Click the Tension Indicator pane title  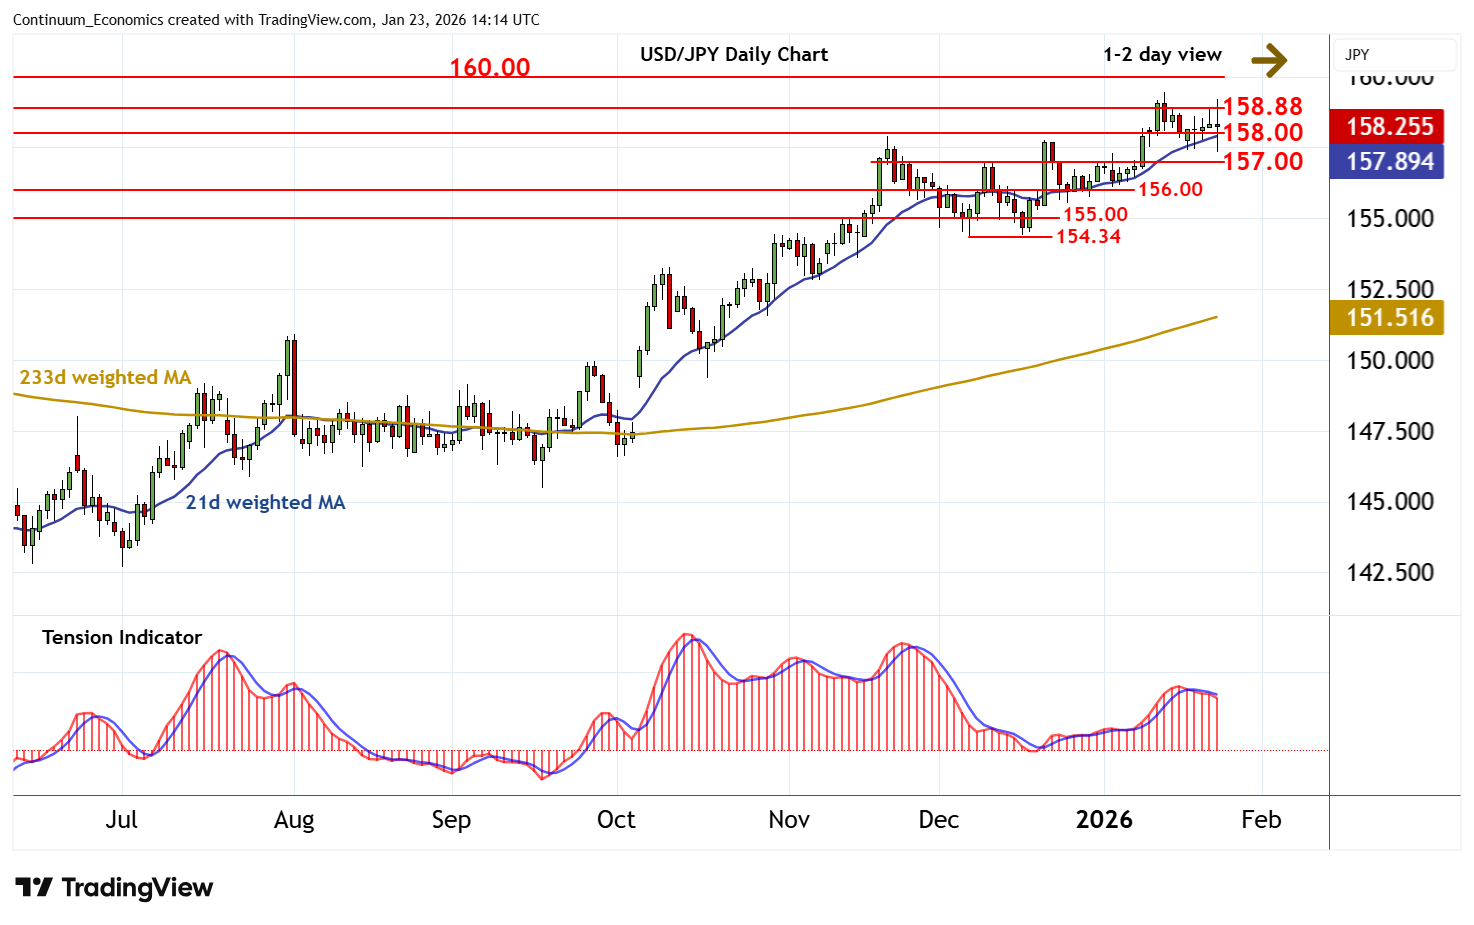122,637
